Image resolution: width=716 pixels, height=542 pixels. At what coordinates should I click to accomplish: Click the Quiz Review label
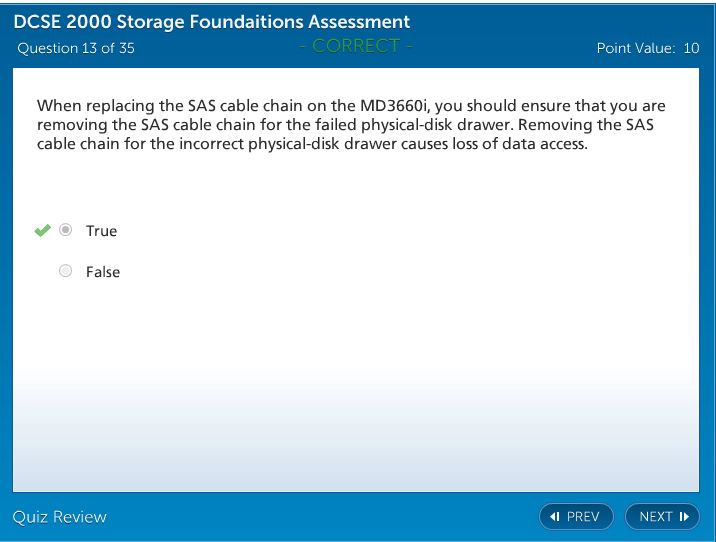[59, 517]
